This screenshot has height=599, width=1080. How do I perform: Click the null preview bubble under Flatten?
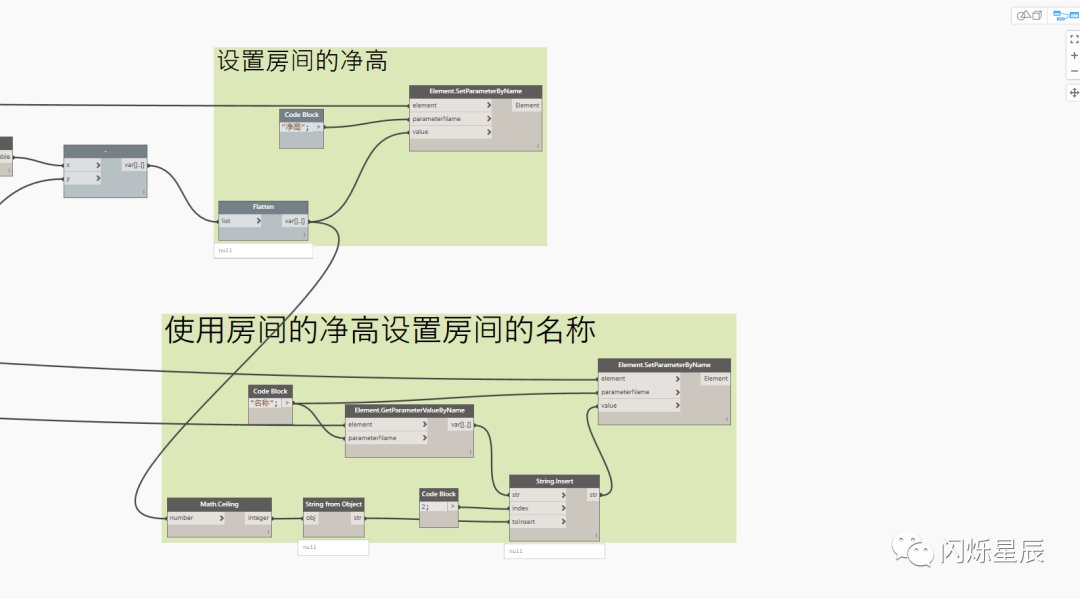pos(263,250)
